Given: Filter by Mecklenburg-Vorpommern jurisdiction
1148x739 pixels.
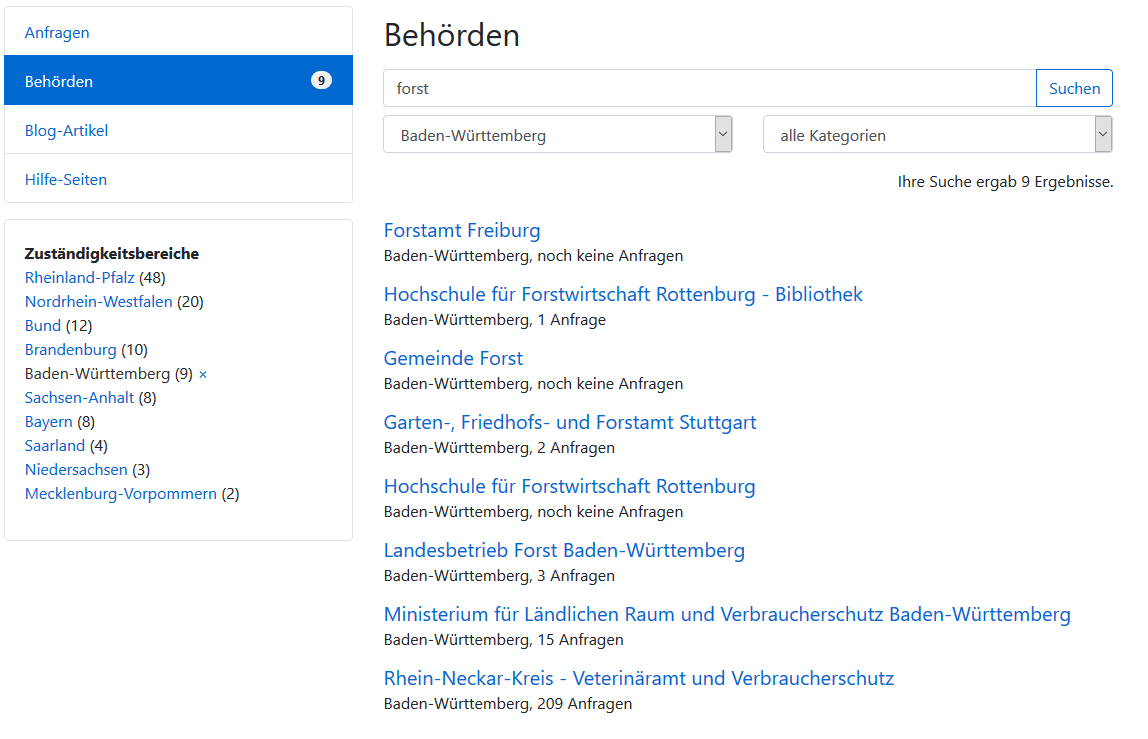Looking at the screenshot, I should click(121, 494).
